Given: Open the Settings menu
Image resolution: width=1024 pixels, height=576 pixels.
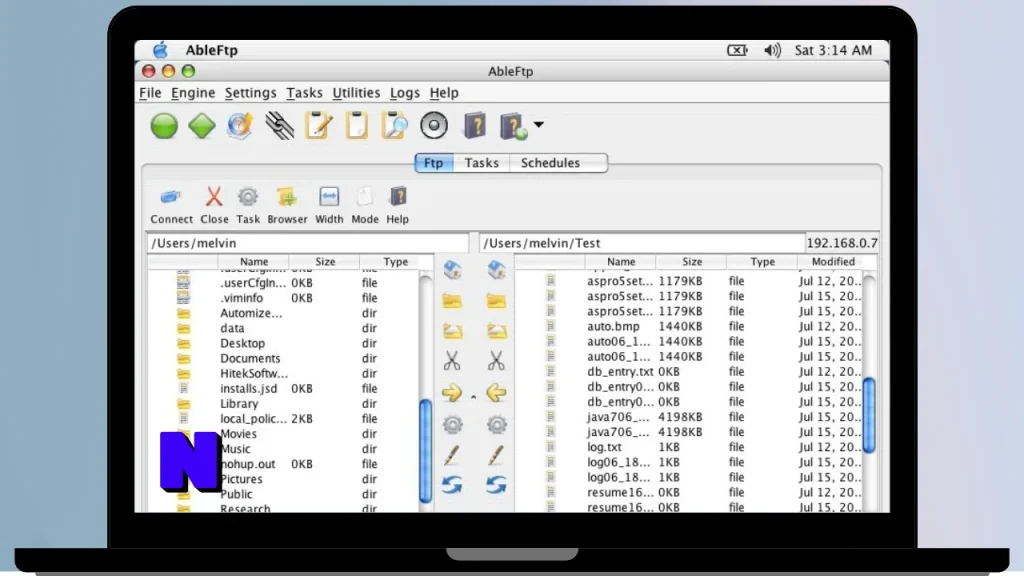Looking at the screenshot, I should tap(251, 93).
